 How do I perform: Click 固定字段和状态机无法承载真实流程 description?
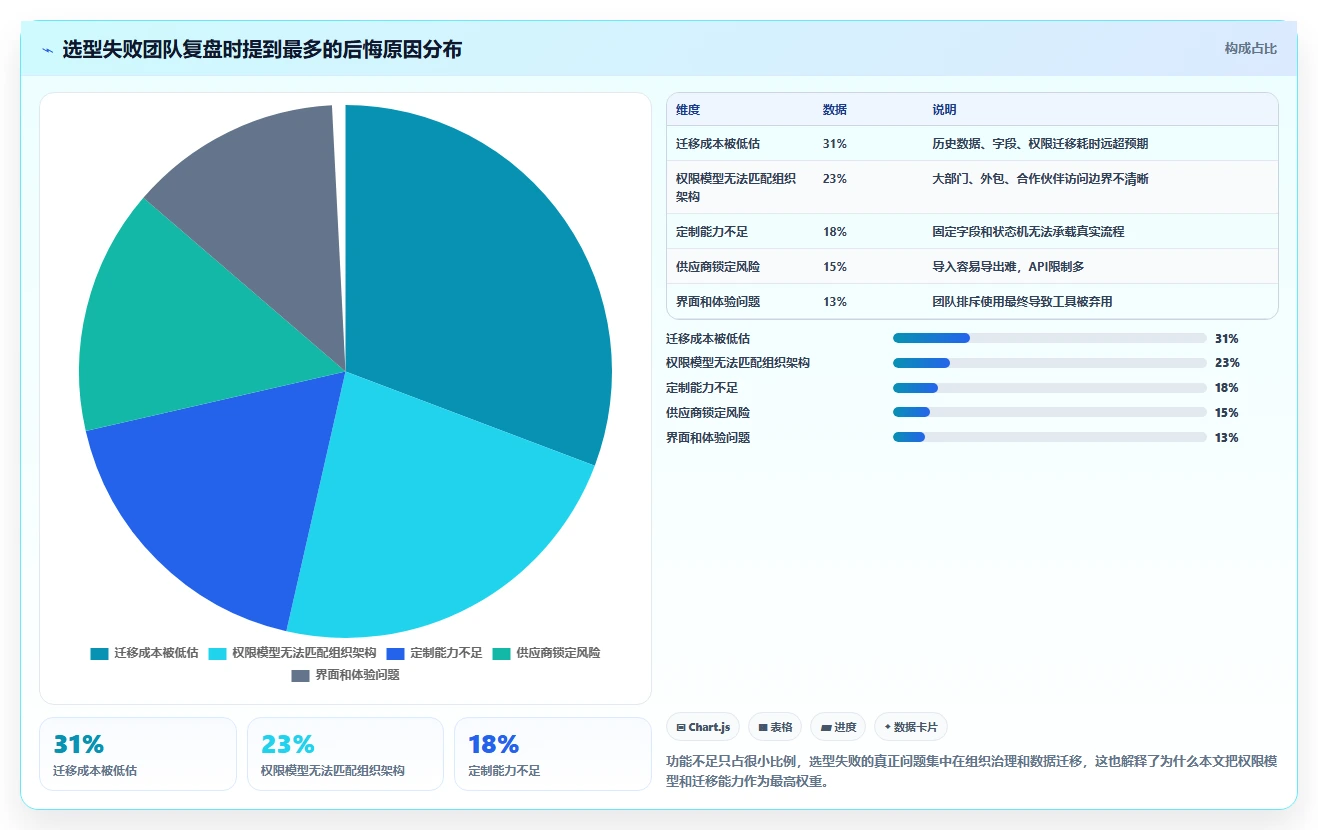[x=1028, y=232]
